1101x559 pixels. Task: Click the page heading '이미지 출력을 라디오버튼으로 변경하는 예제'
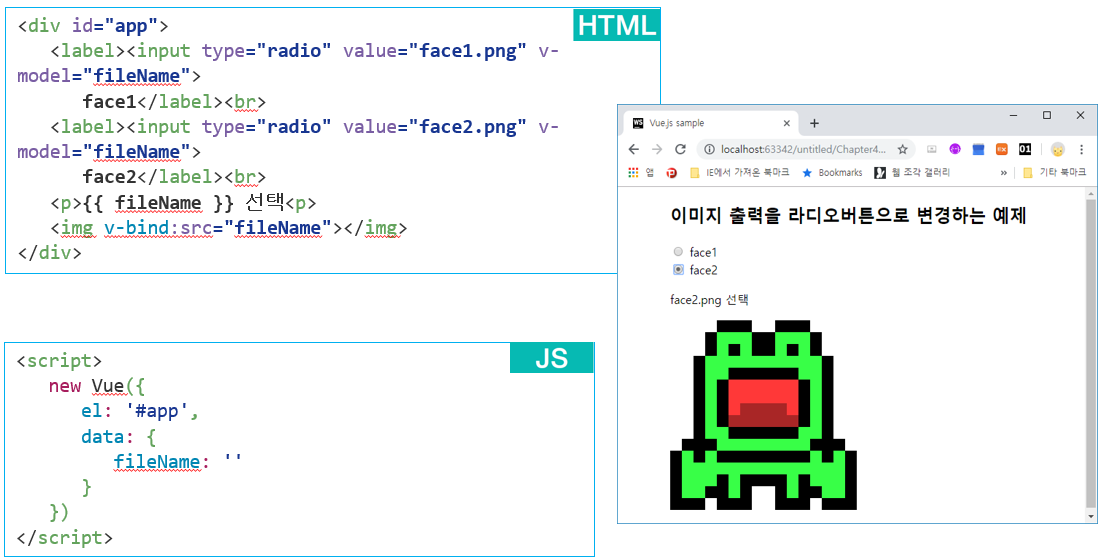[849, 216]
